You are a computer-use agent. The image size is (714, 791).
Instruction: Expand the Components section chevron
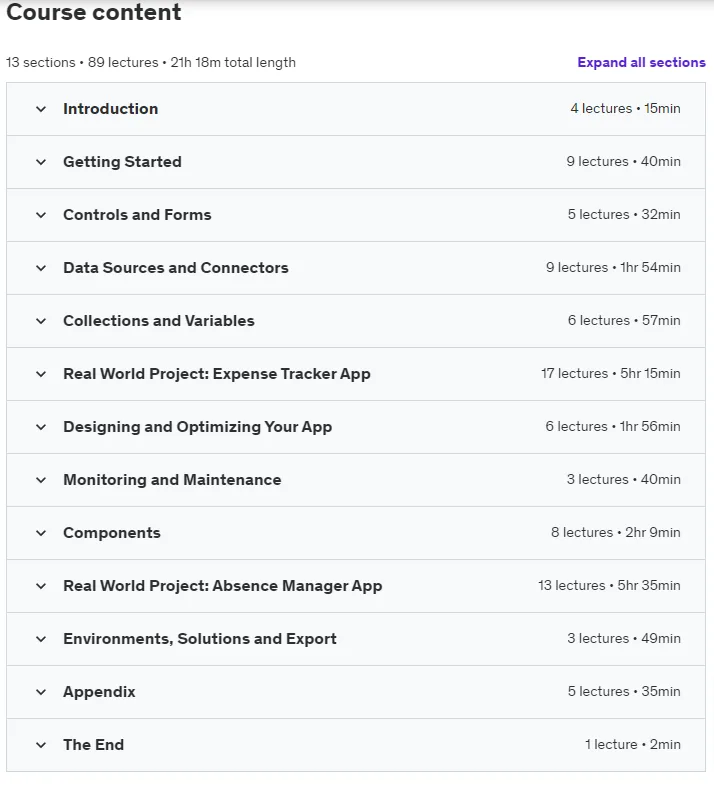coord(41,533)
